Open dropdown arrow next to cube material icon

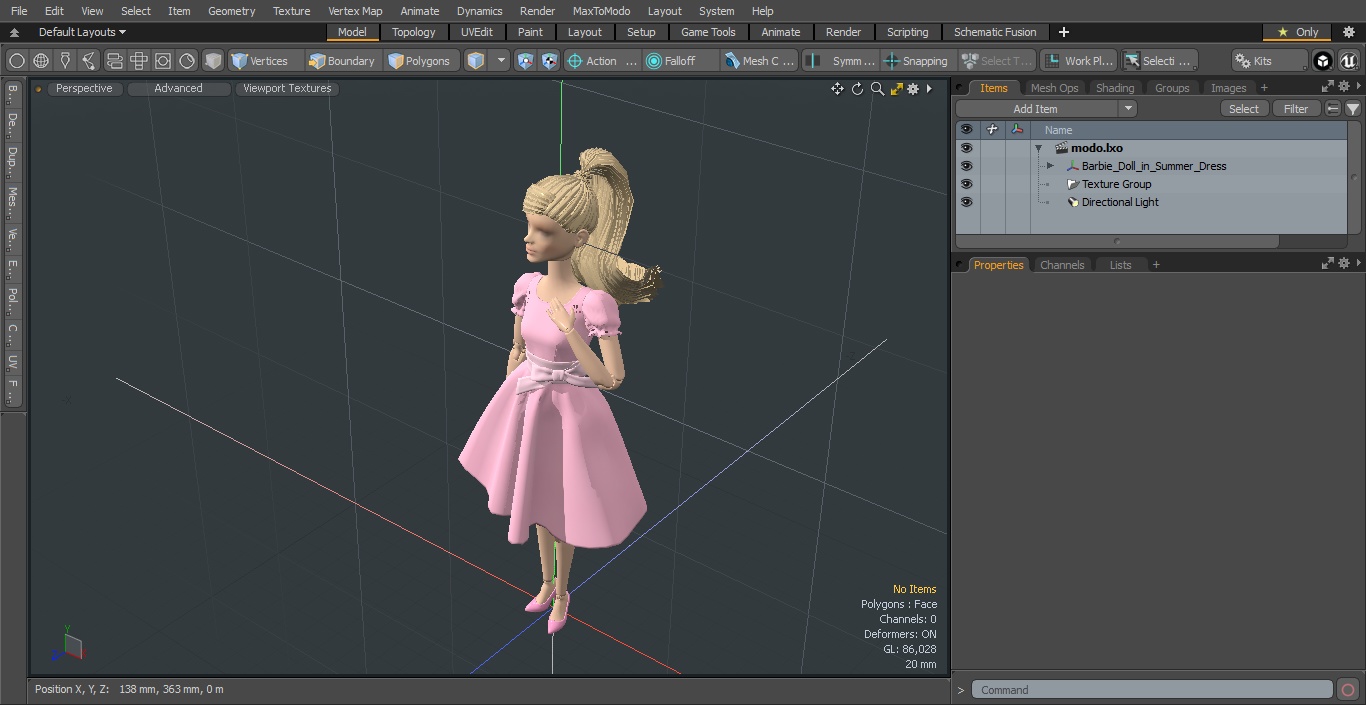coord(502,61)
